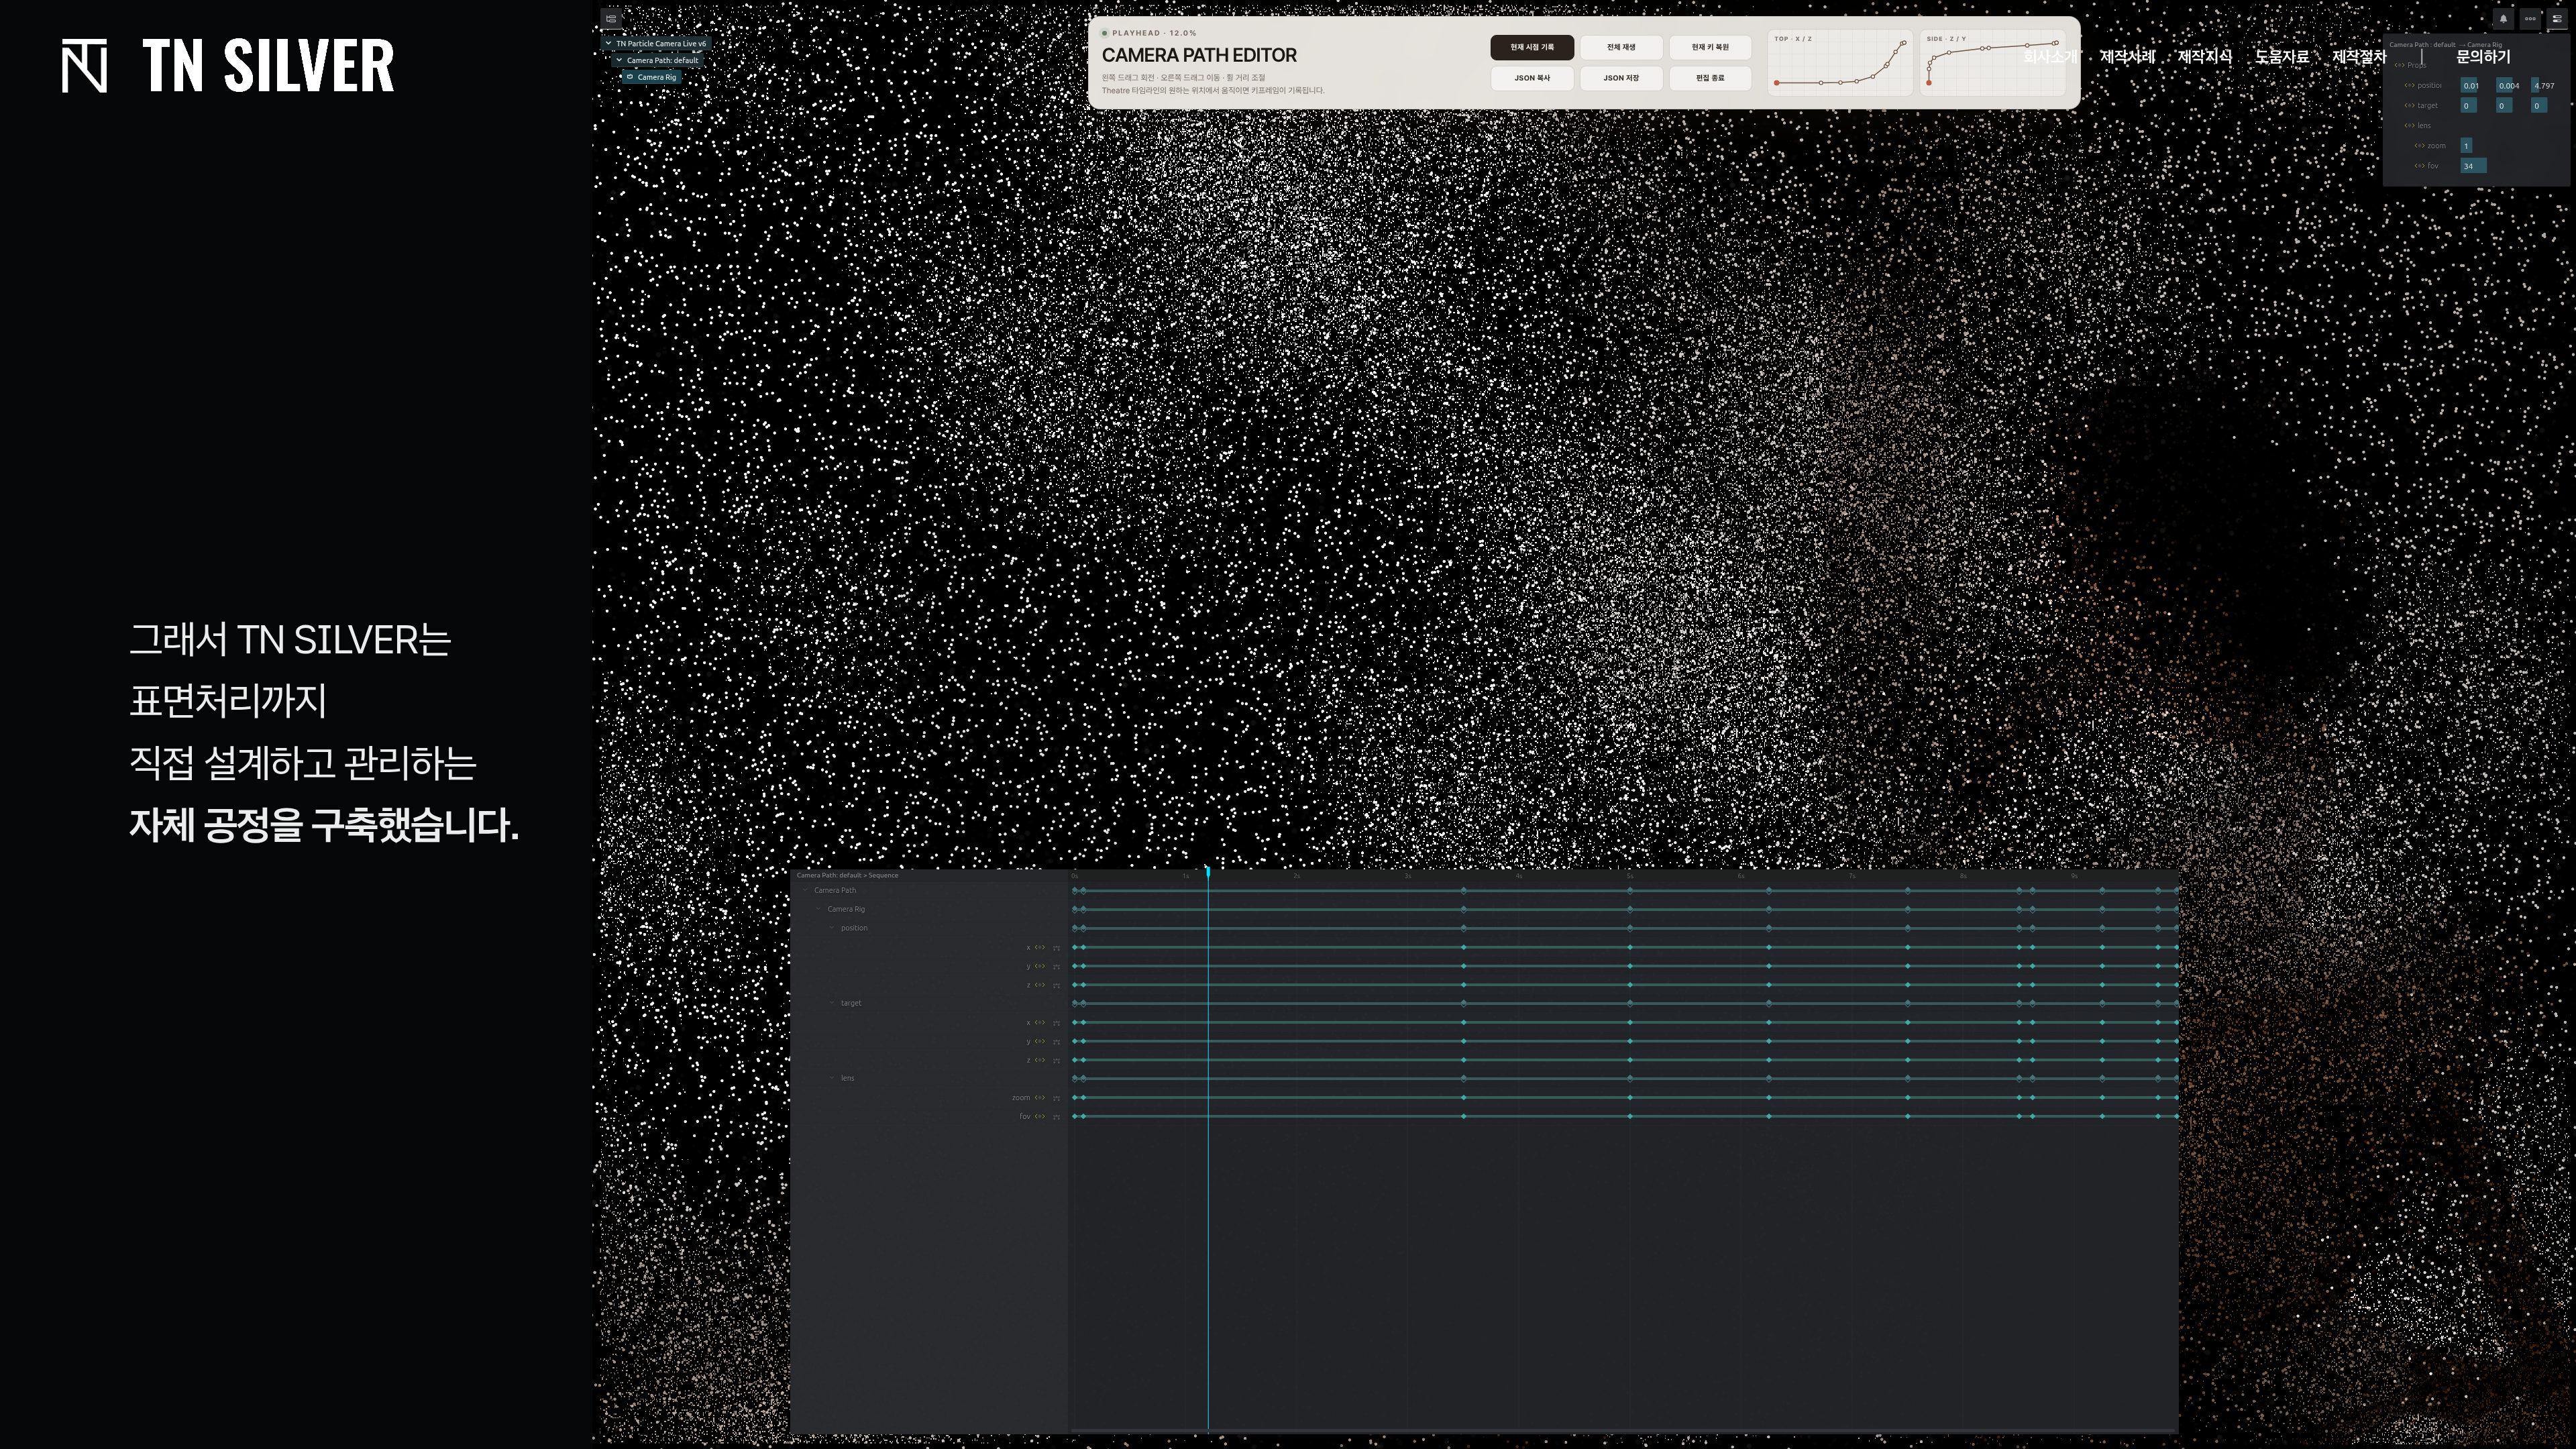Click the JSON 저장 button

1621,78
